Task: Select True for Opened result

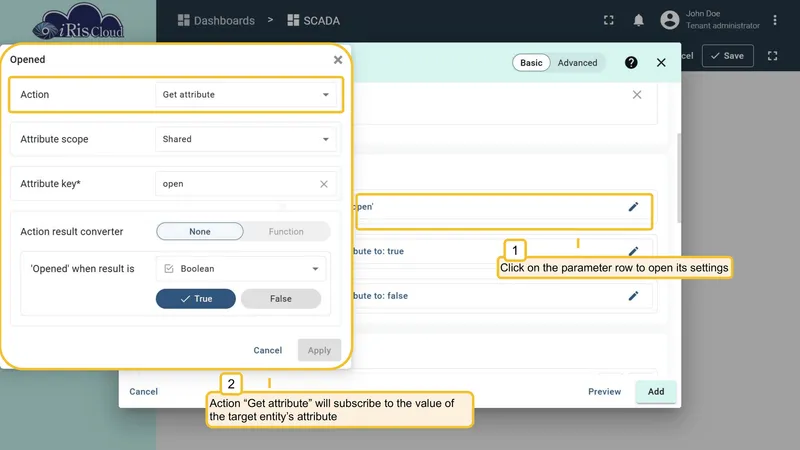Action: point(196,299)
